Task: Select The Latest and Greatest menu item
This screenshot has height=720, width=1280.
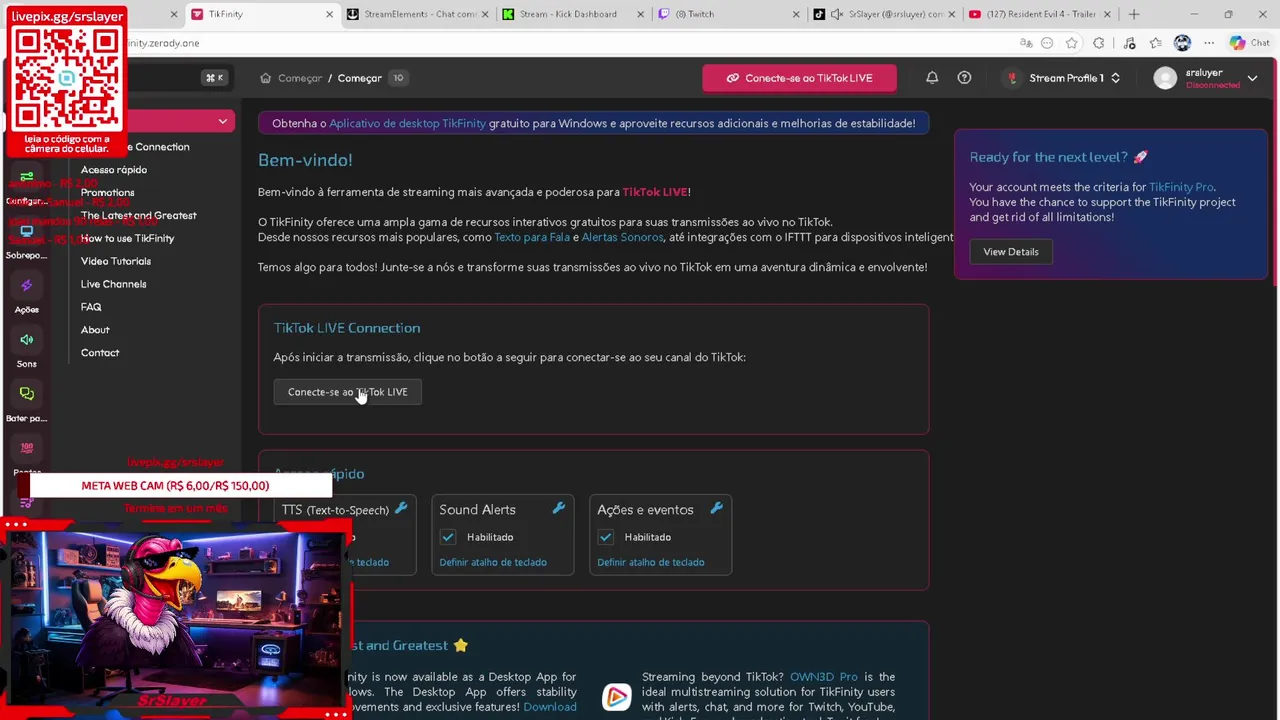Action: pyautogui.click(x=139, y=215)
